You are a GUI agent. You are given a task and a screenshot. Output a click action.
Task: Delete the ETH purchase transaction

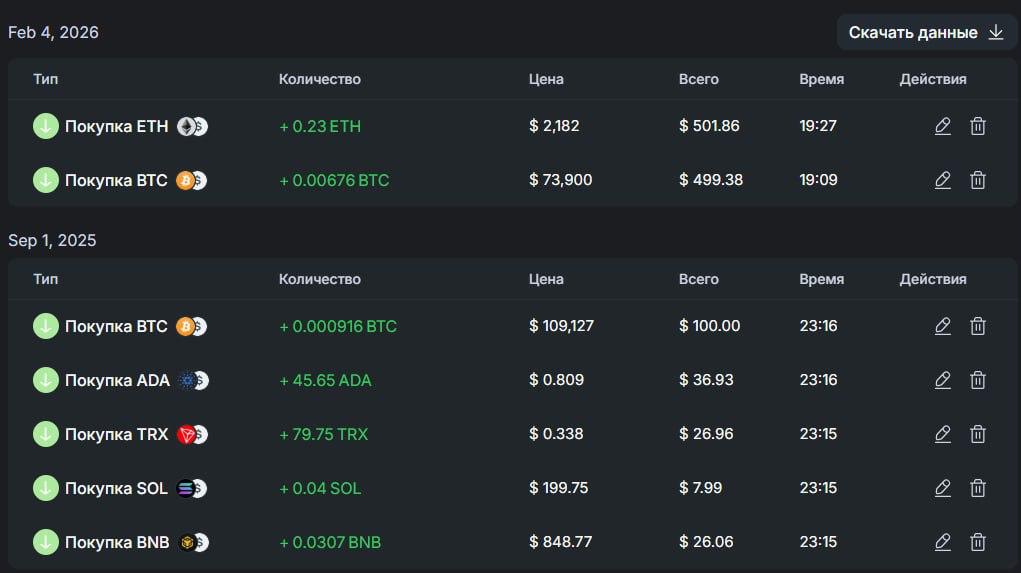pyautogui.click(x=978, y=126)
